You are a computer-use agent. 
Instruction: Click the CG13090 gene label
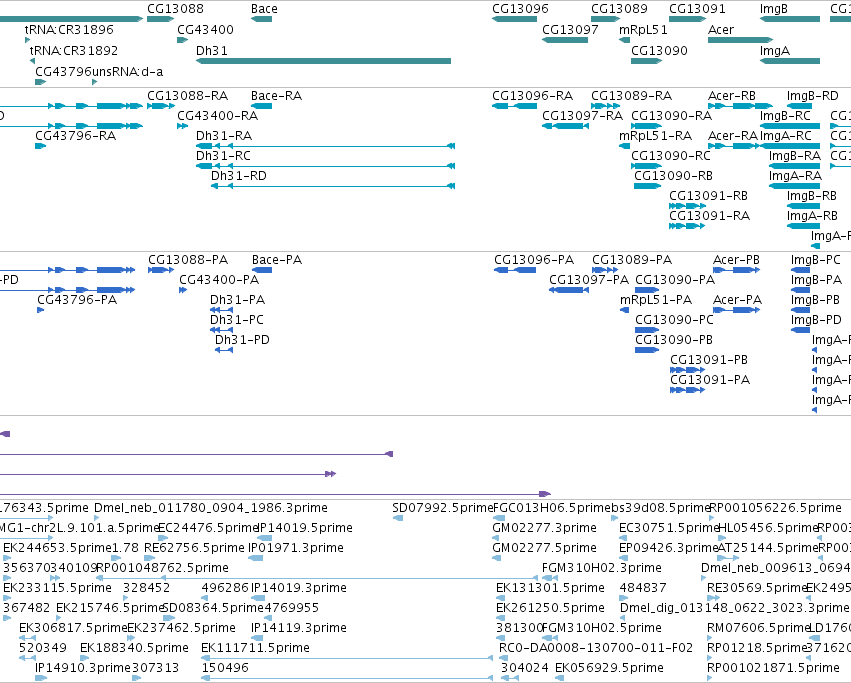[659, 50]
